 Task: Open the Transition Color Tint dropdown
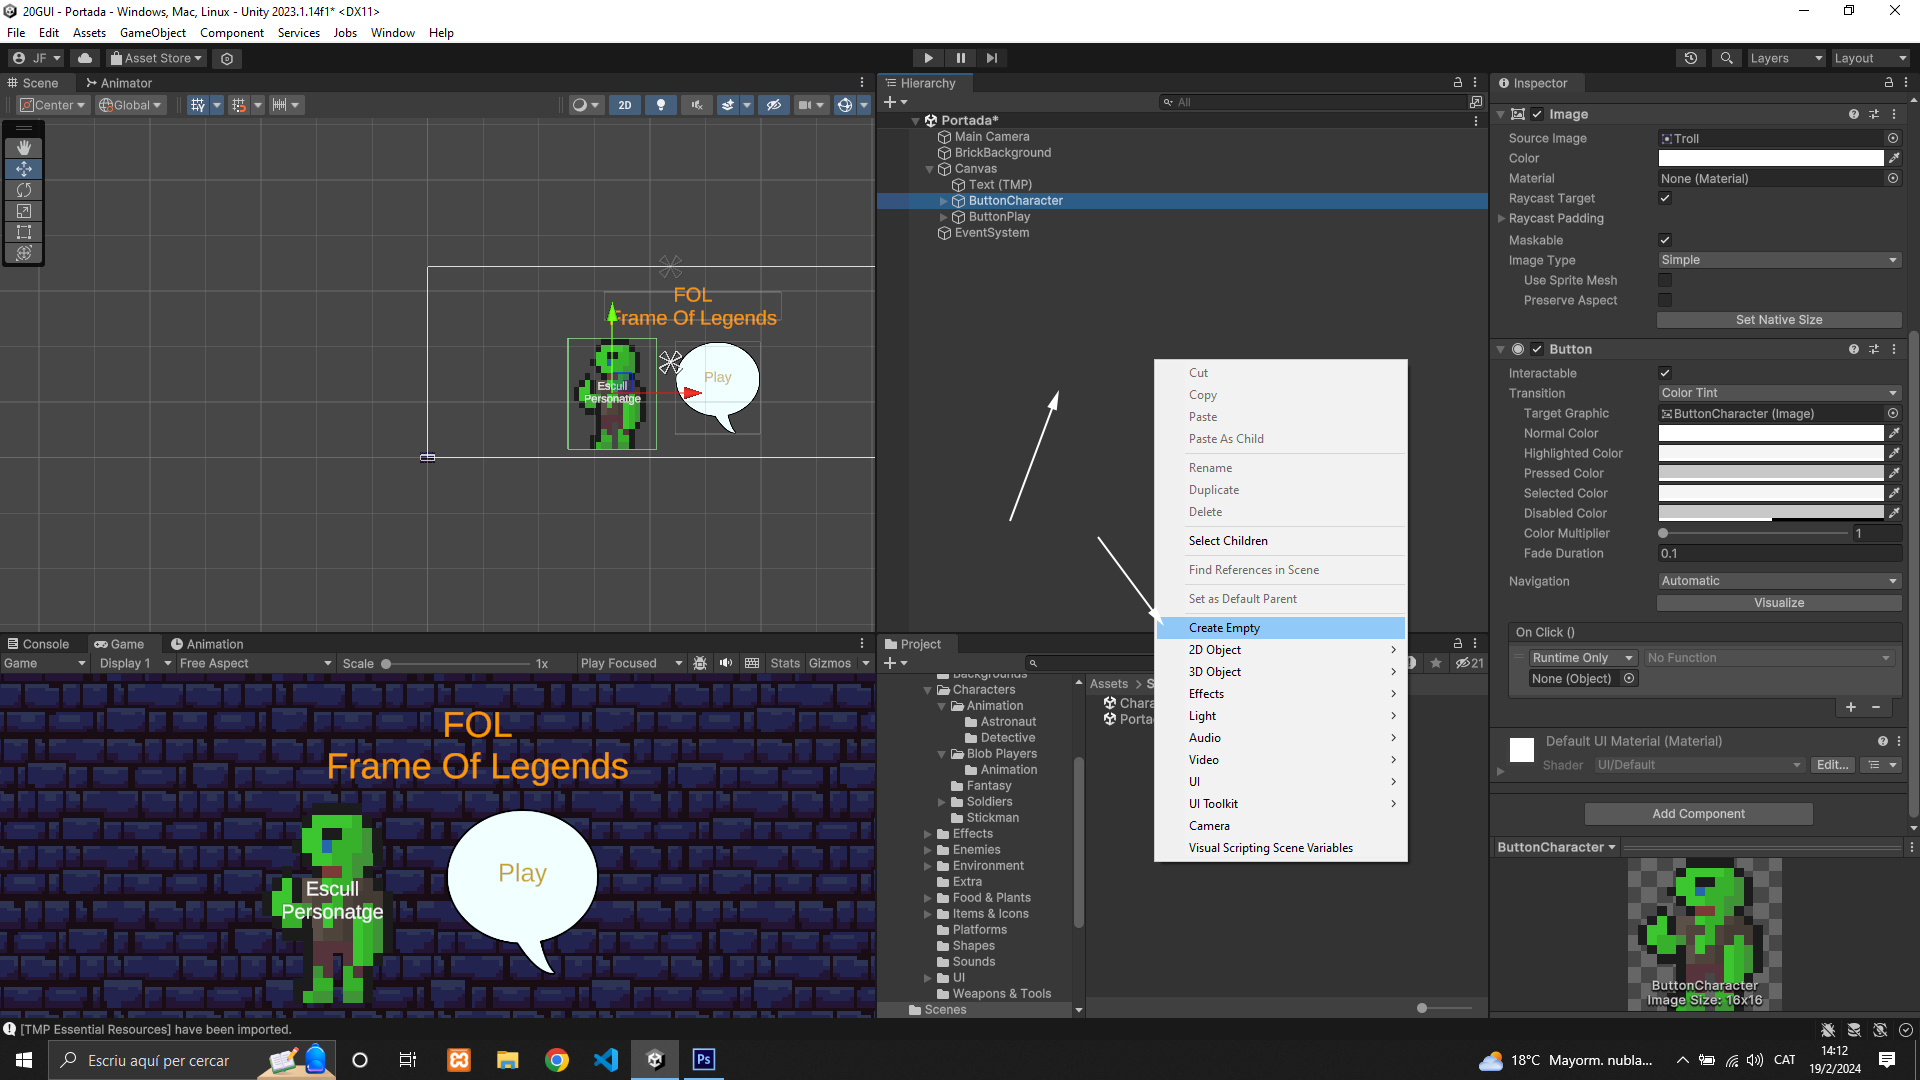1778,393
